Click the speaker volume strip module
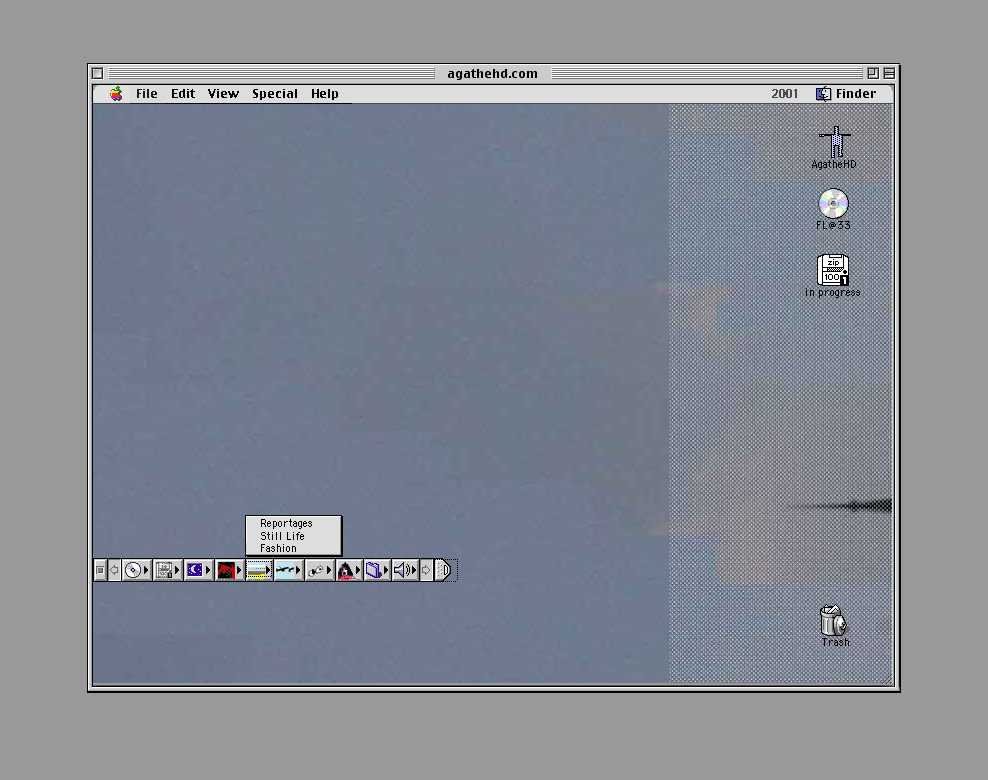The height and width of the screenshot is (780, 988). 405,570
